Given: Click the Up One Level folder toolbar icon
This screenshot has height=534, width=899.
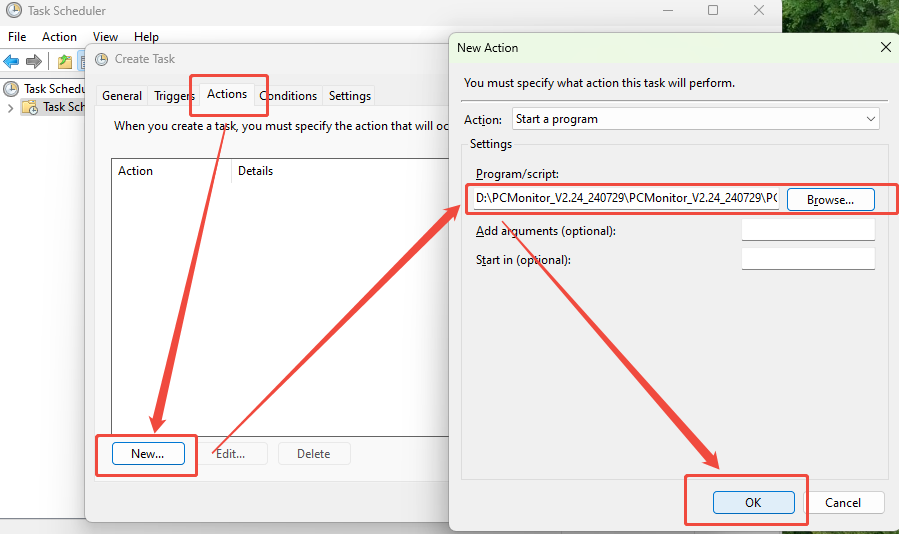Looking at the screenshot, I should click(x=65, y=61).
